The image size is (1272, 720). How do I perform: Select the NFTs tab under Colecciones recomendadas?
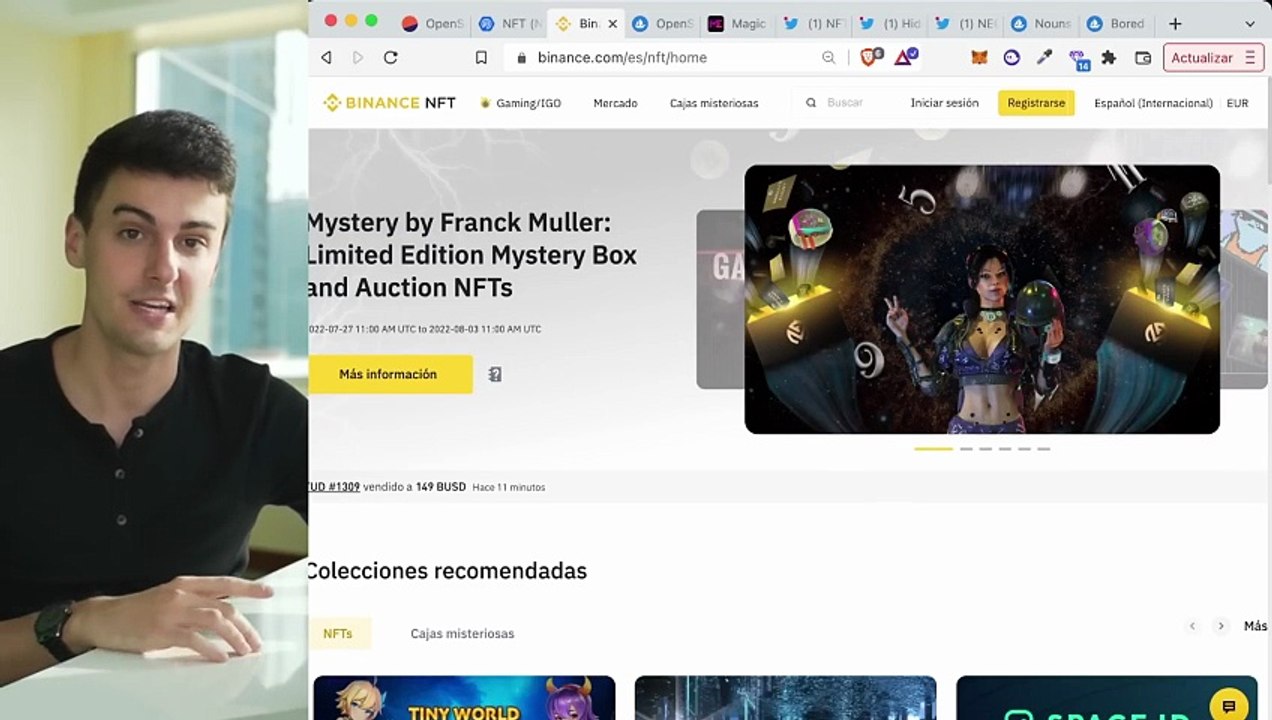(338, 633)
